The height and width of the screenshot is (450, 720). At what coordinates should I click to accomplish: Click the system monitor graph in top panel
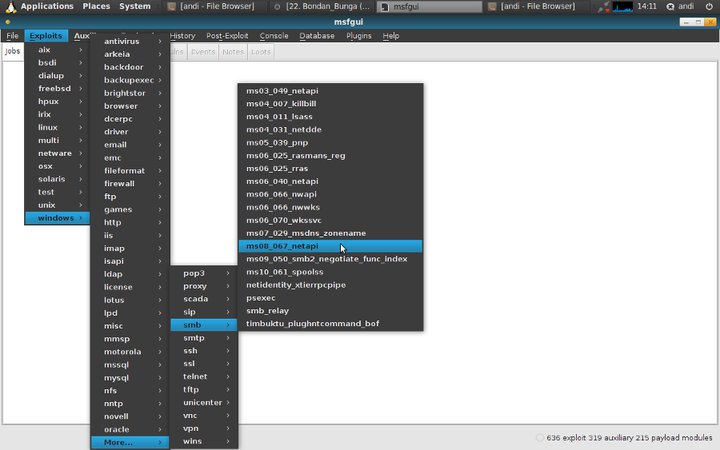[622, 7]
